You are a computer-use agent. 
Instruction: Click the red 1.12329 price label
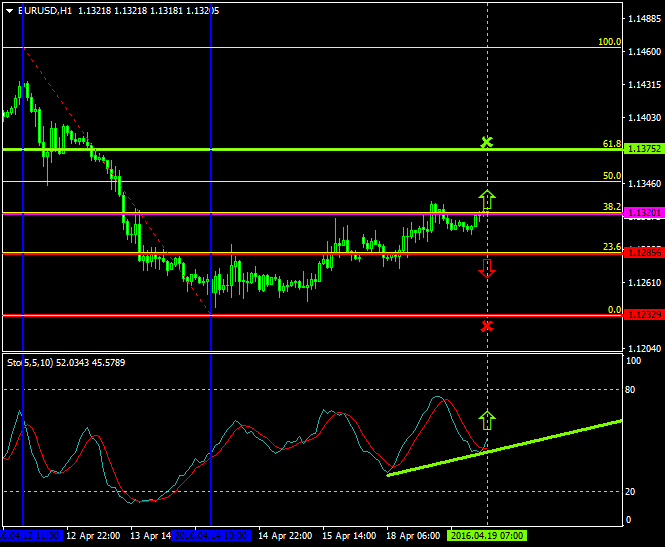click(642, 315)
